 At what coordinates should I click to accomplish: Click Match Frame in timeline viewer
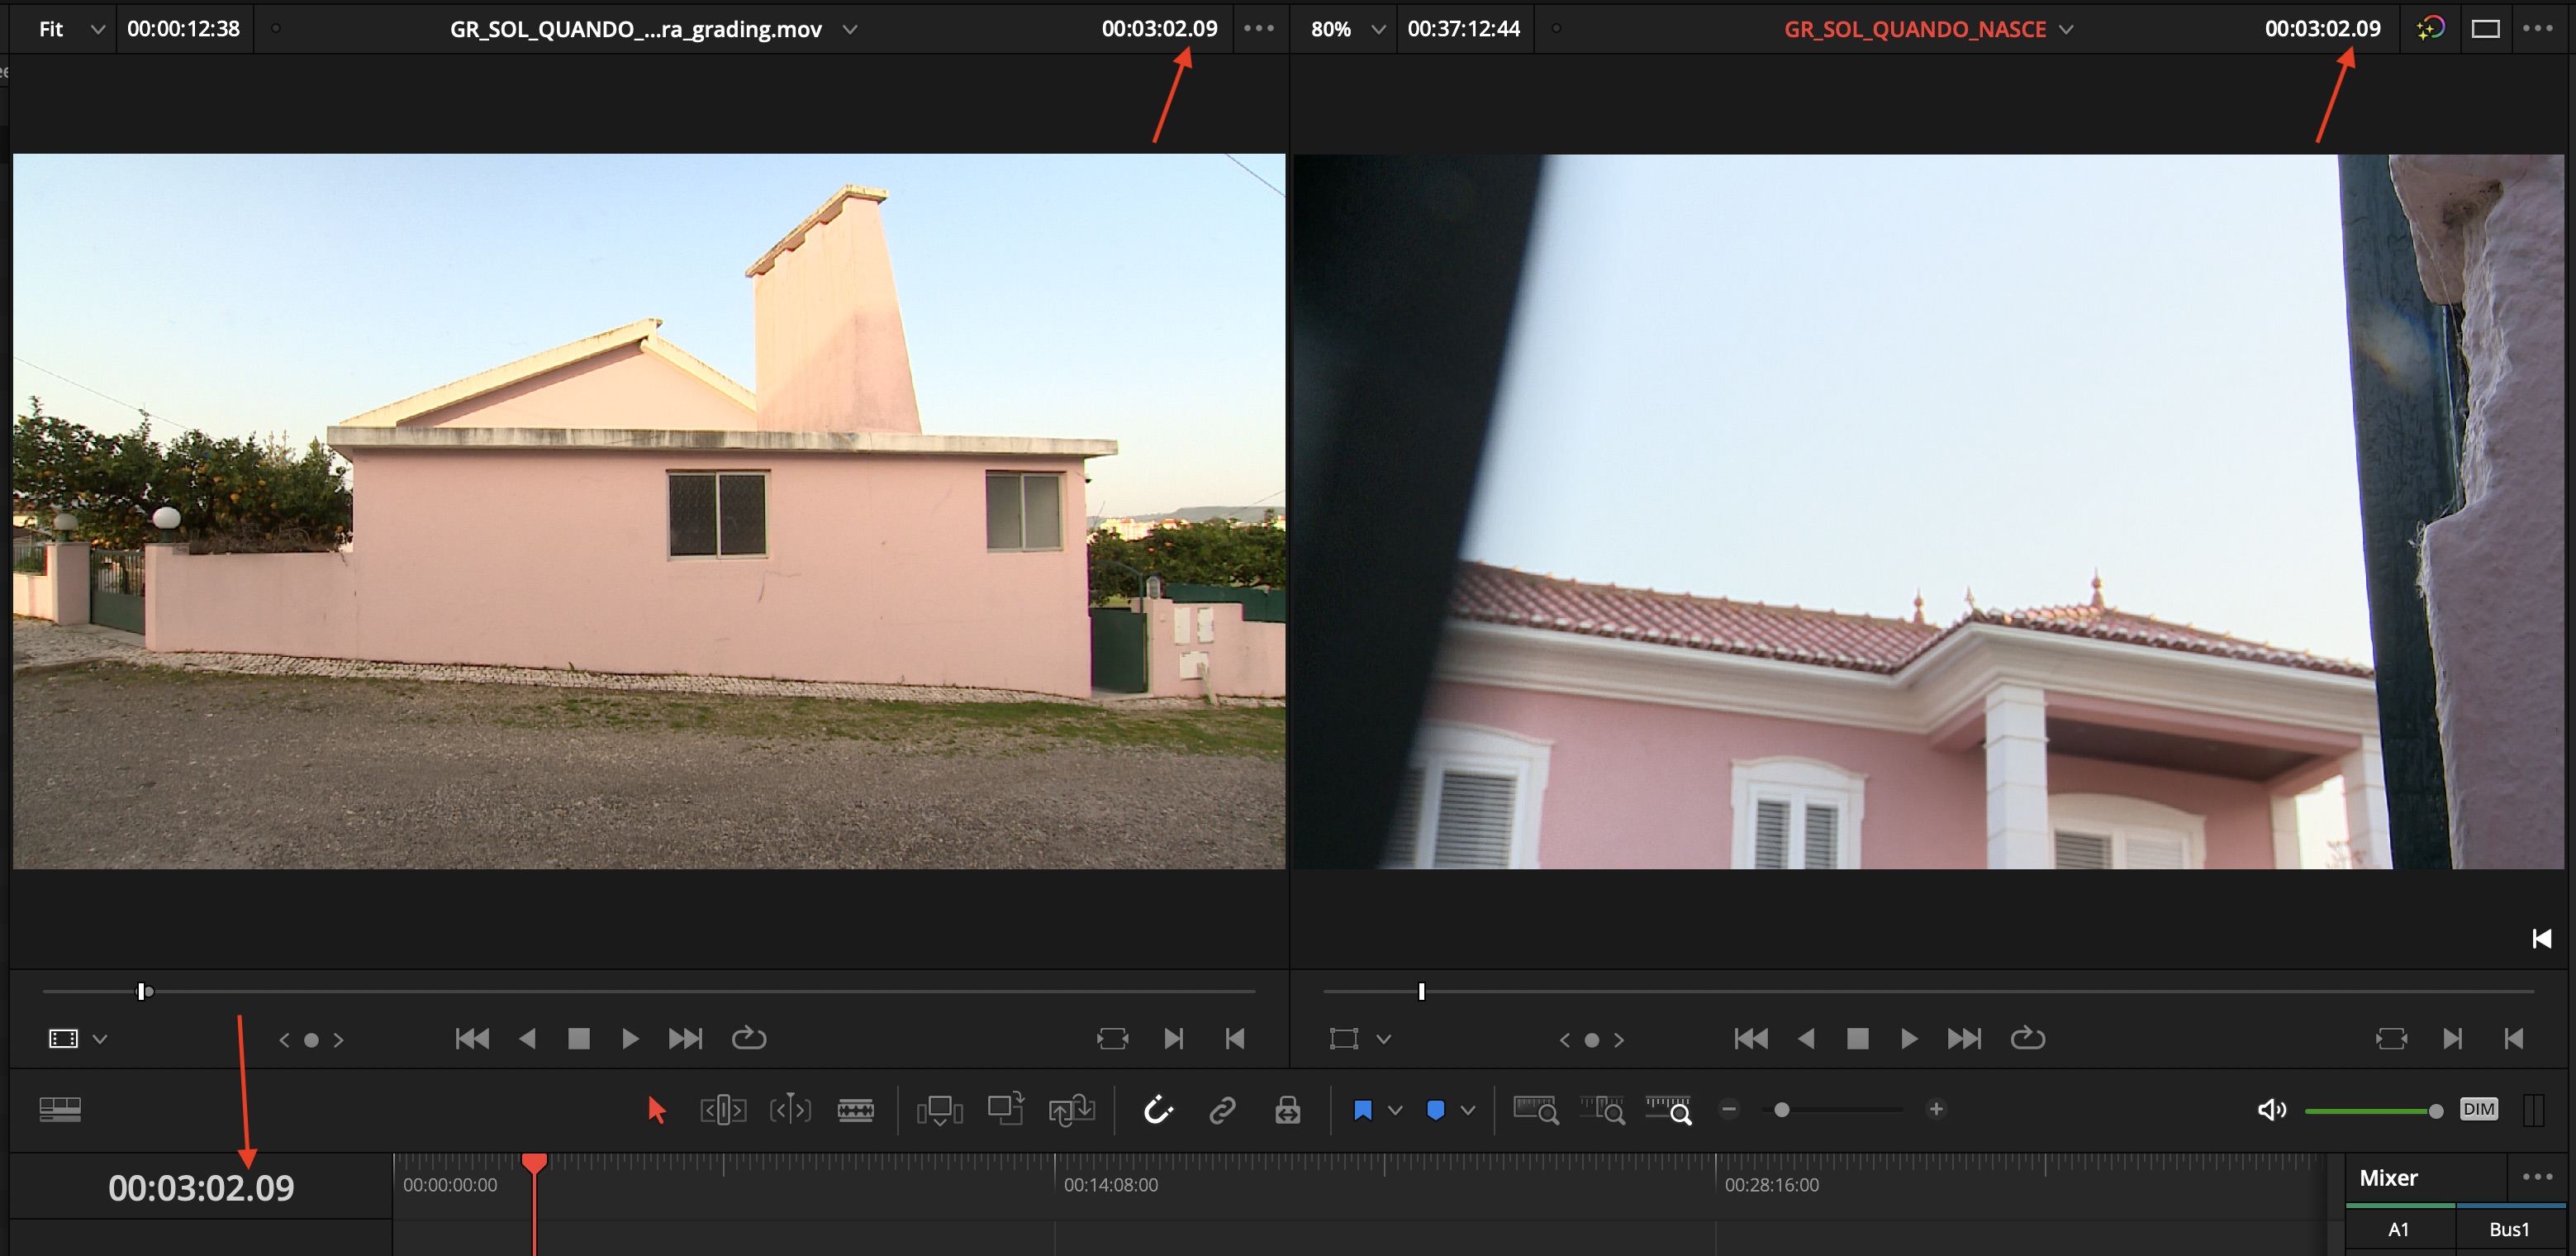[2391, 1039]
